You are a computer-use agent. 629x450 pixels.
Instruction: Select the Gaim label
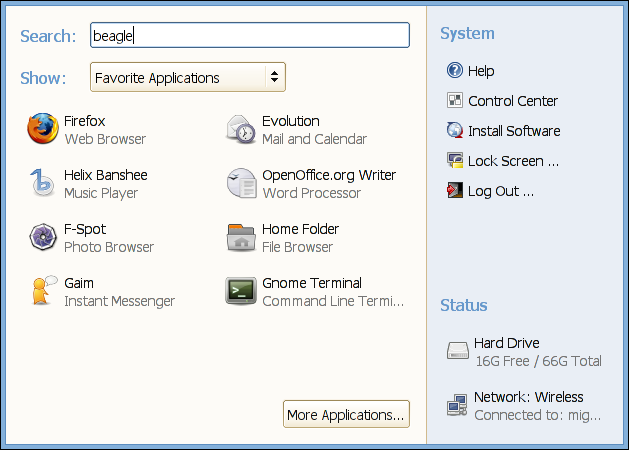click(79, 283)
